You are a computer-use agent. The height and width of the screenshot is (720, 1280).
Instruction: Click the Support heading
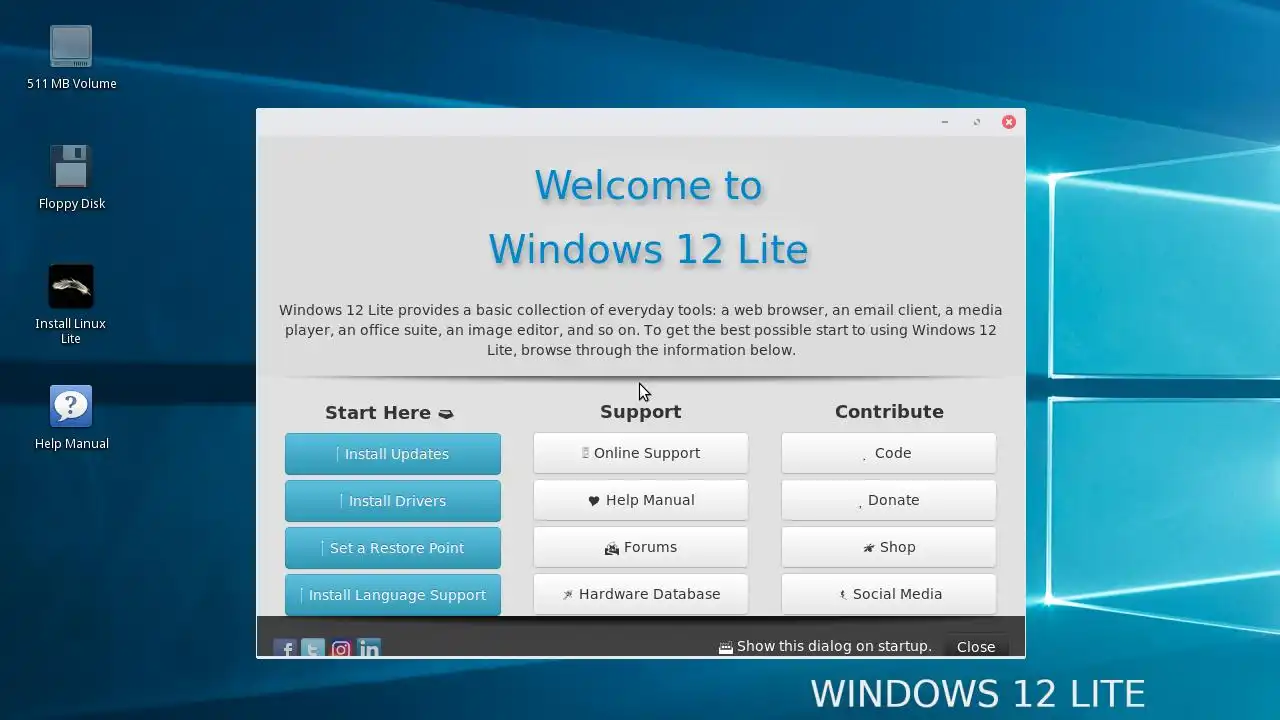point(641,412)
